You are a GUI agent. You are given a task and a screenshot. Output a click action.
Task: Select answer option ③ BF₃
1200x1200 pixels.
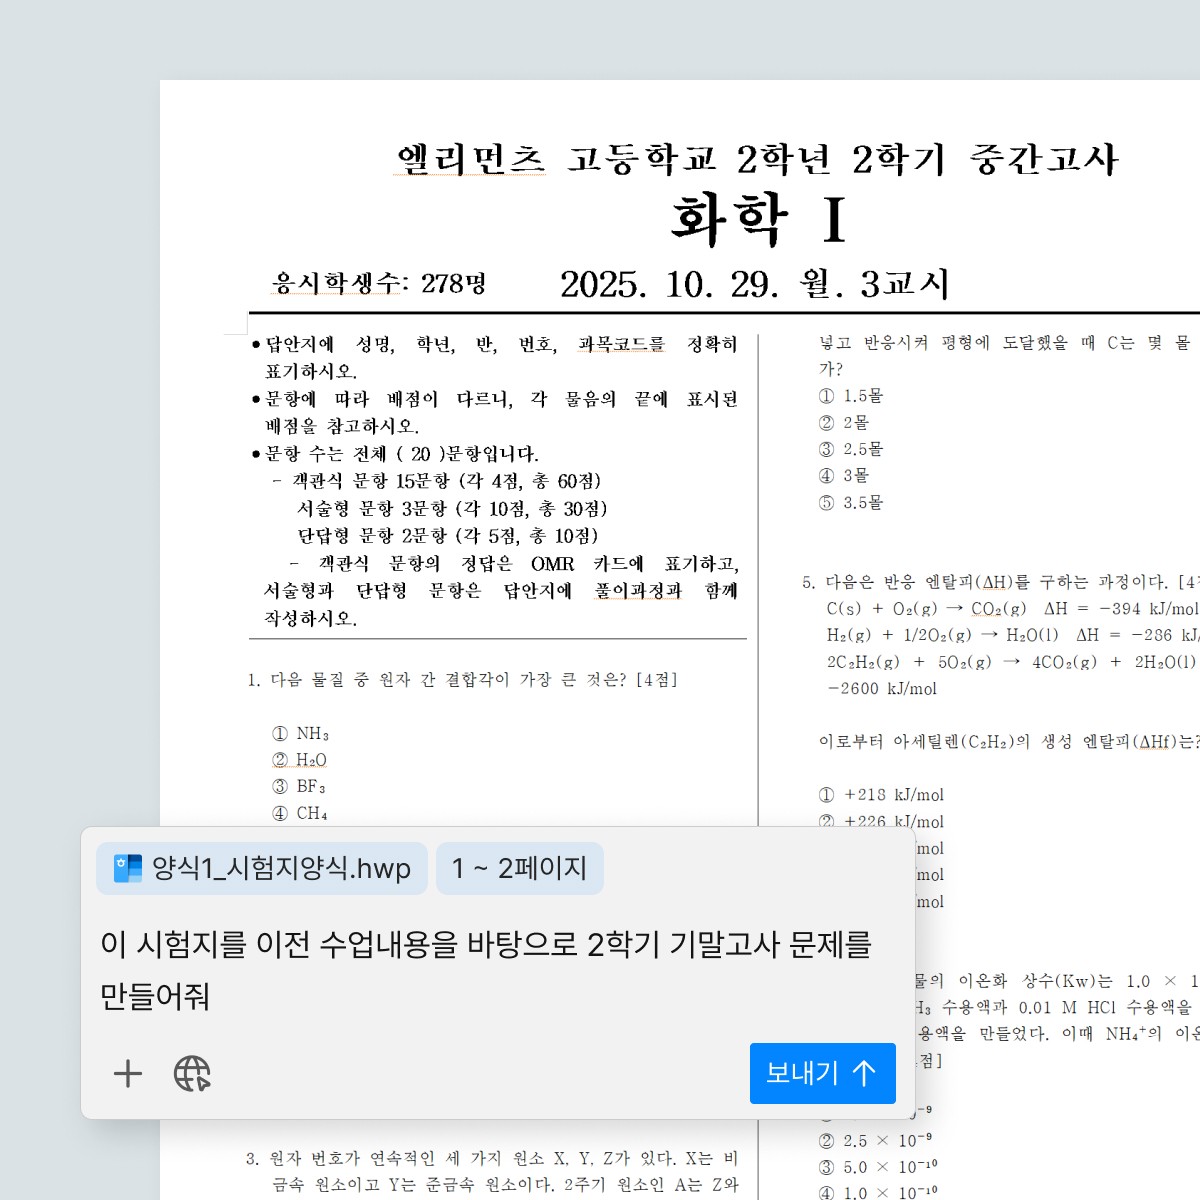[x=299, y=787]
